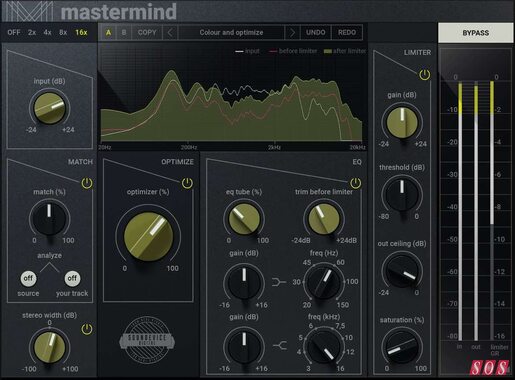Click the high band gain (dB) knob

click(x=244, y=346)
